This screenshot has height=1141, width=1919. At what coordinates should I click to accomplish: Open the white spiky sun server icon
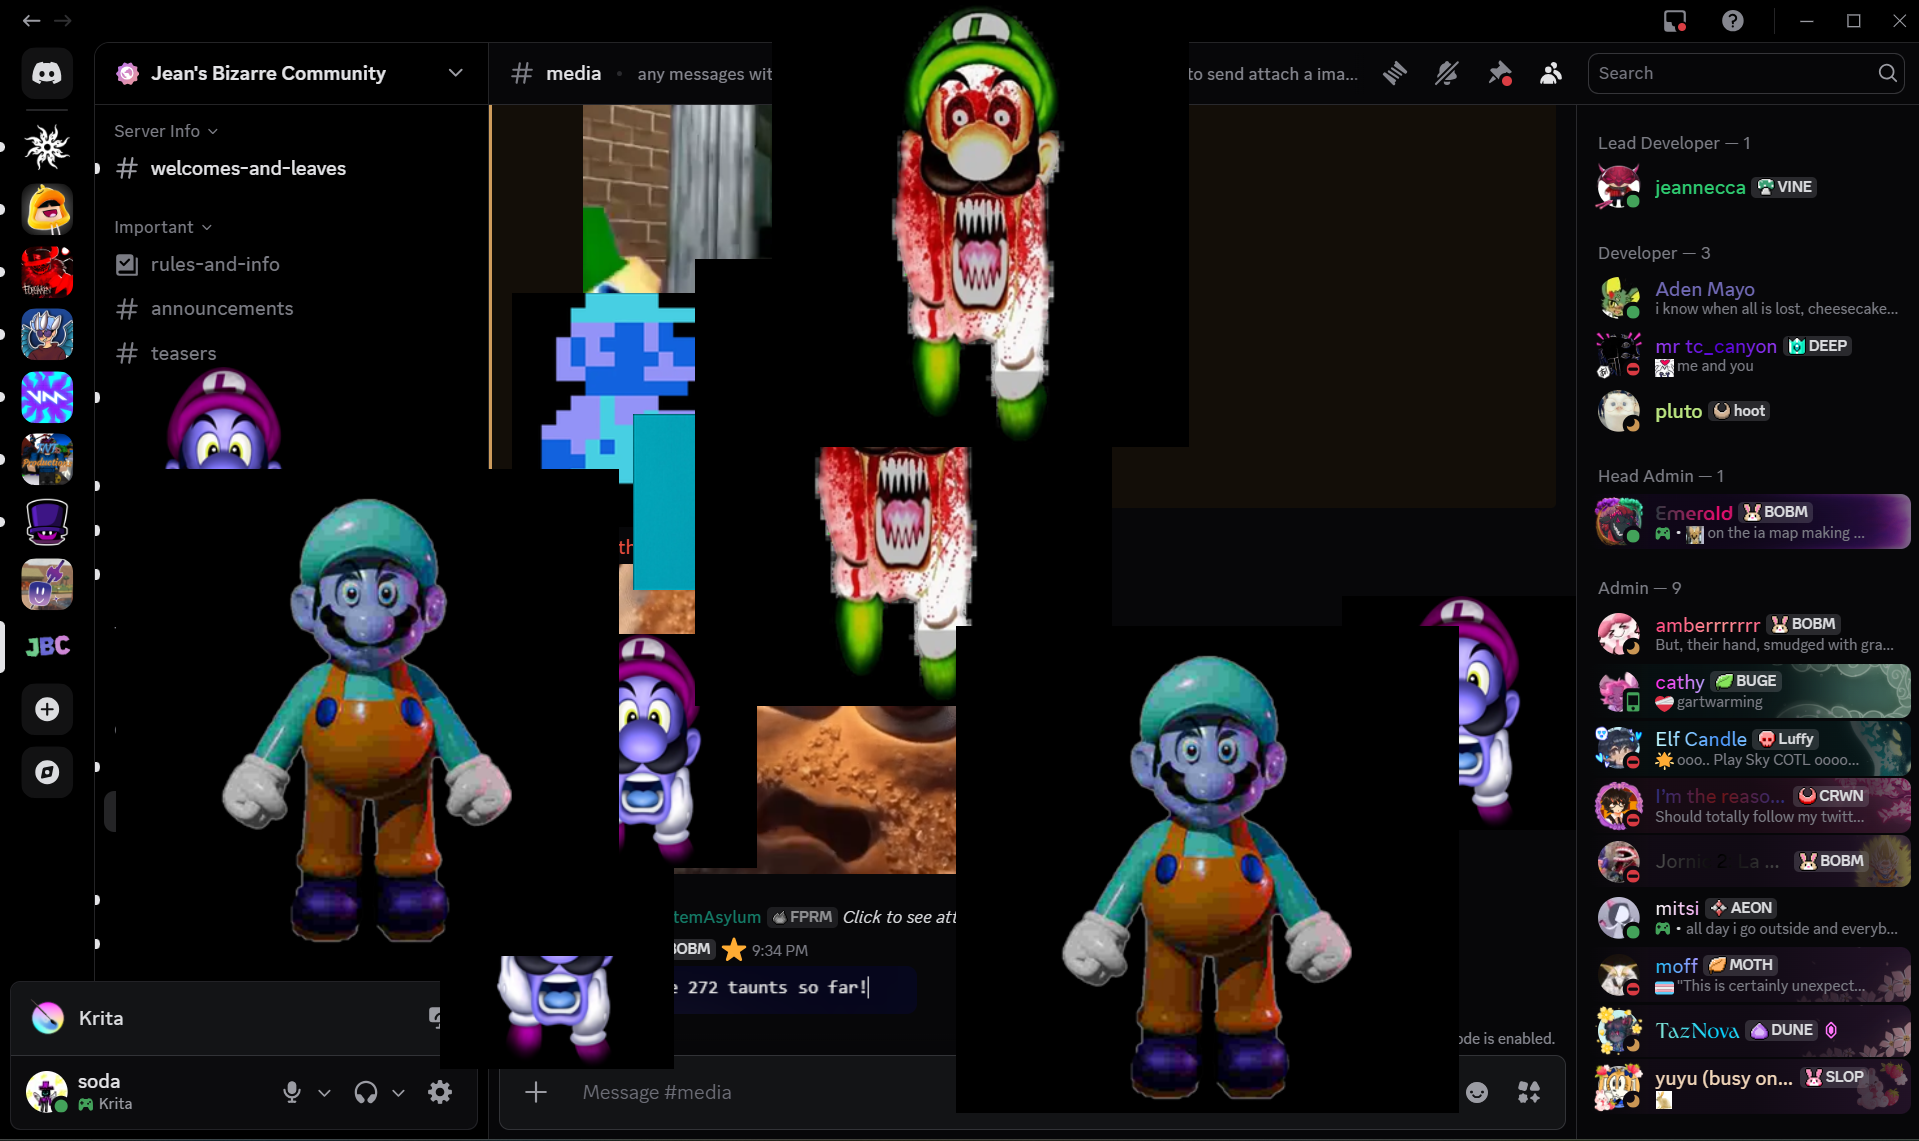pos(47,147)
